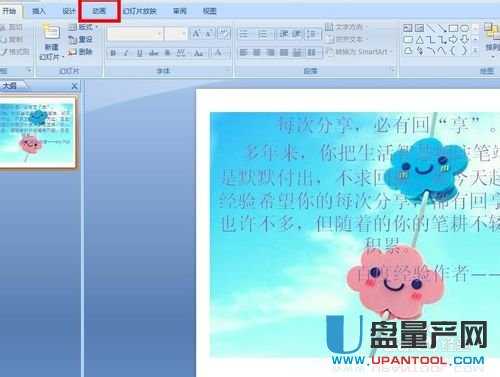Activate the 格式刷 format painter
This screenshot has width=500, height=377.
(x=15, y=52)
